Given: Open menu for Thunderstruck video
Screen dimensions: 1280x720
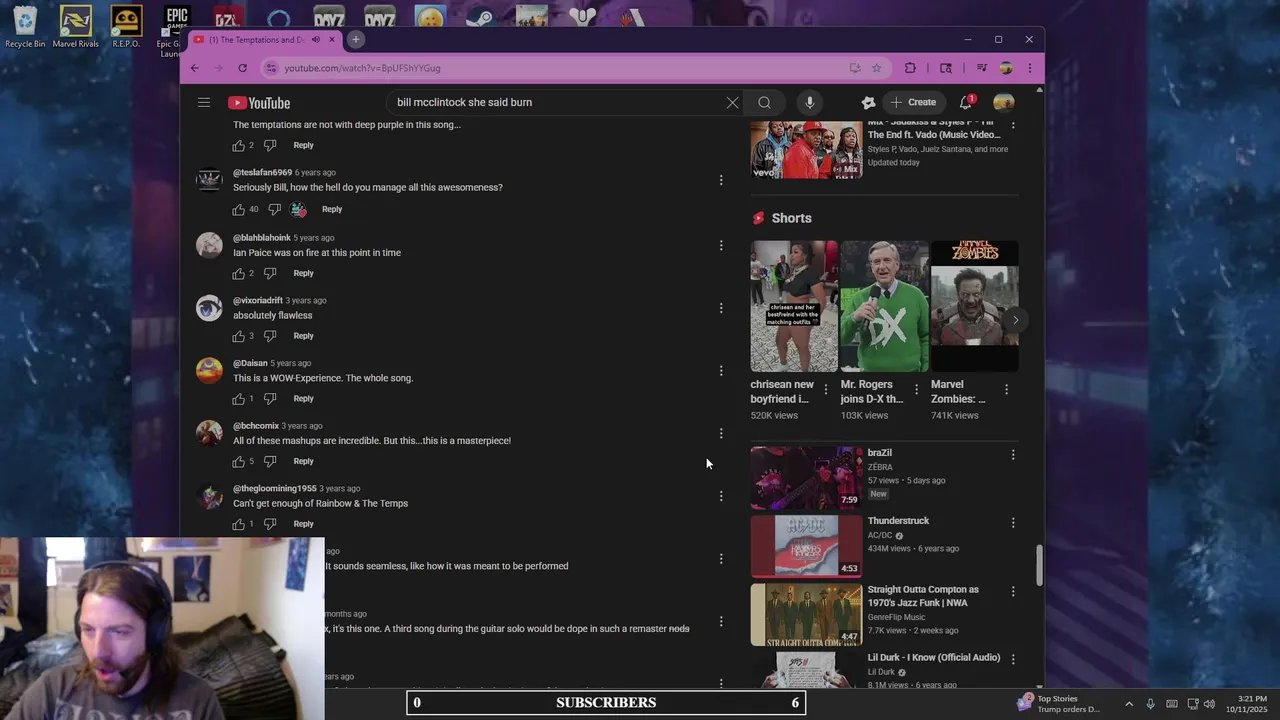Looking at the screenshot, I should point(1013,522).
